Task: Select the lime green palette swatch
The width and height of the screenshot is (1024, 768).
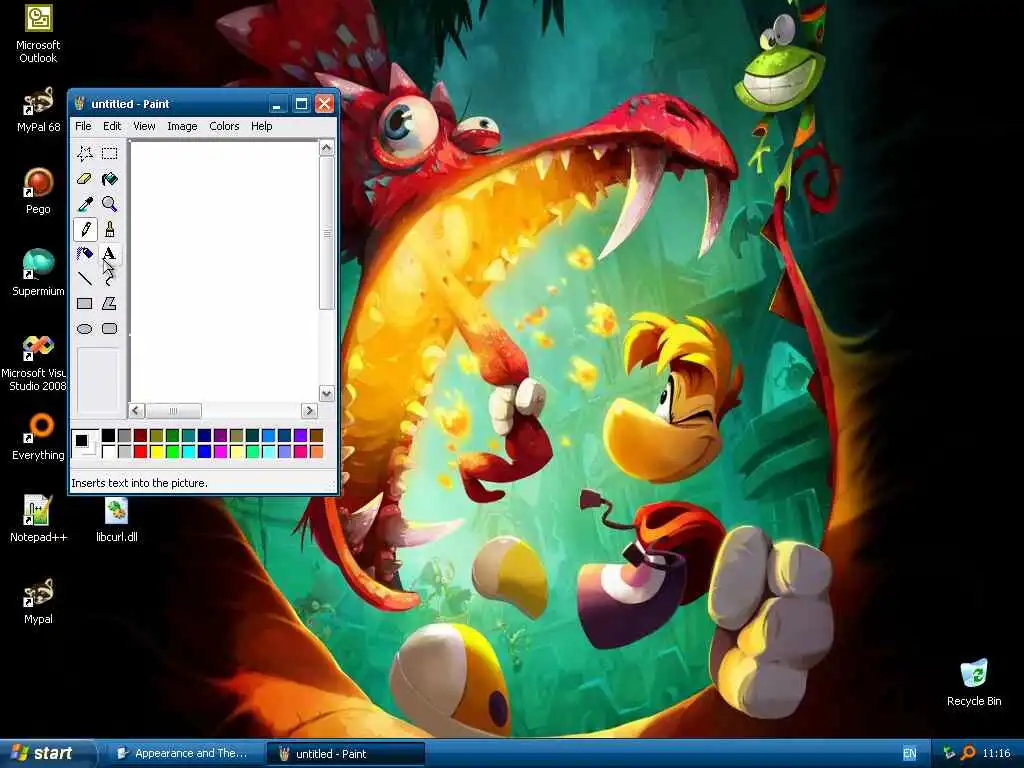Action: pyautogui.click(x=172, y=451)
